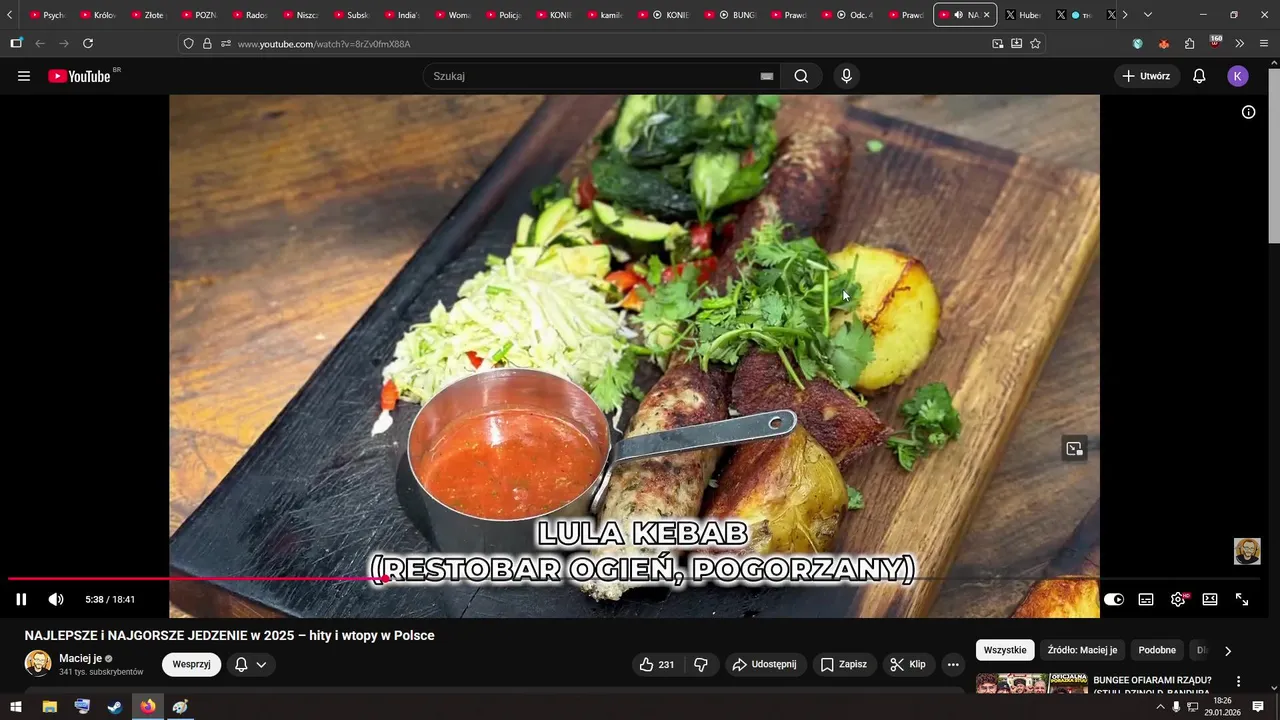1280x720 pixels.
Task: Select the Wszystkie filter chip
Action: (1005, 650)
